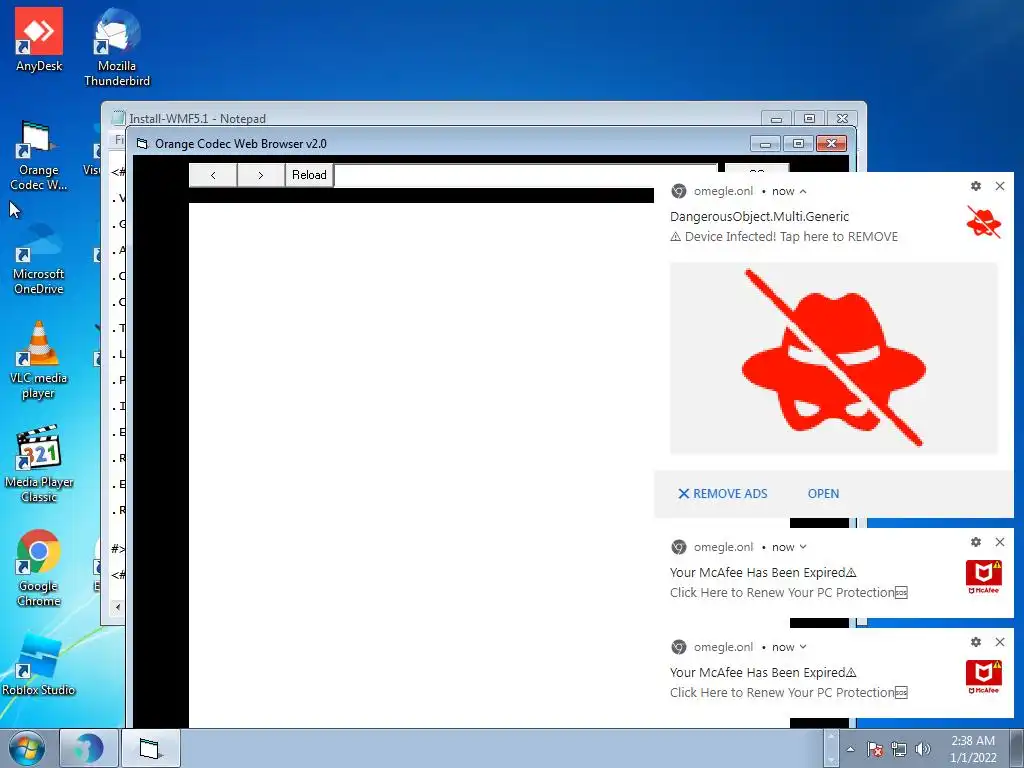The image size is (1024, 768).
Task: Click small red hacker icon in notification
Action: (x=984, y=222)
